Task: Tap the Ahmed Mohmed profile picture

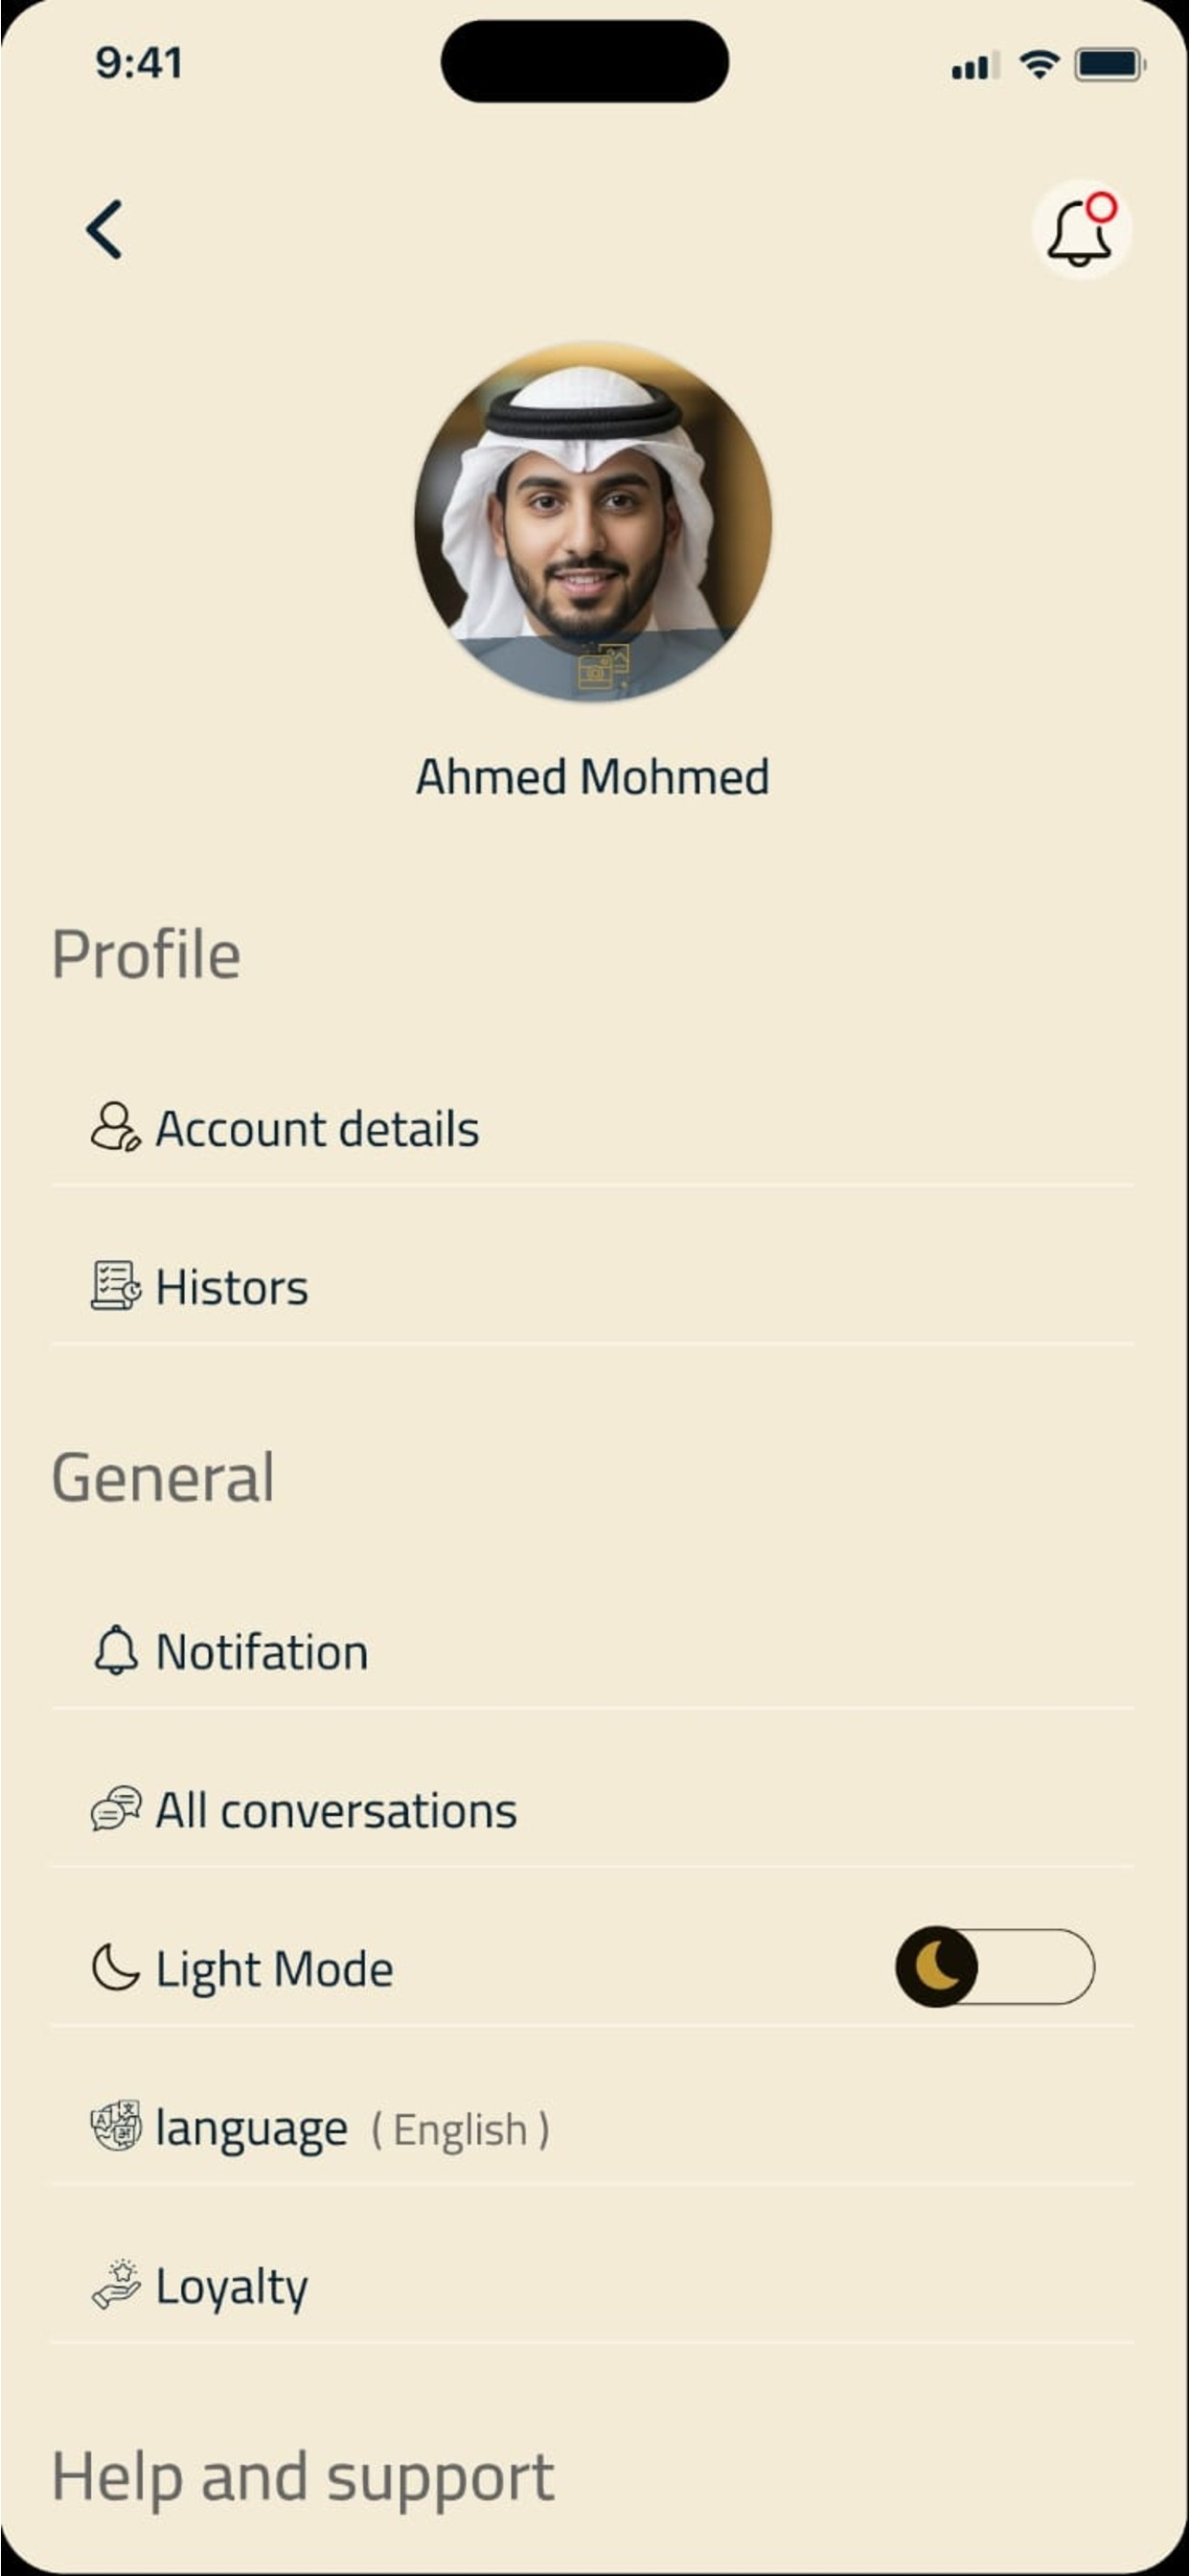Action: tap(593, 521)
